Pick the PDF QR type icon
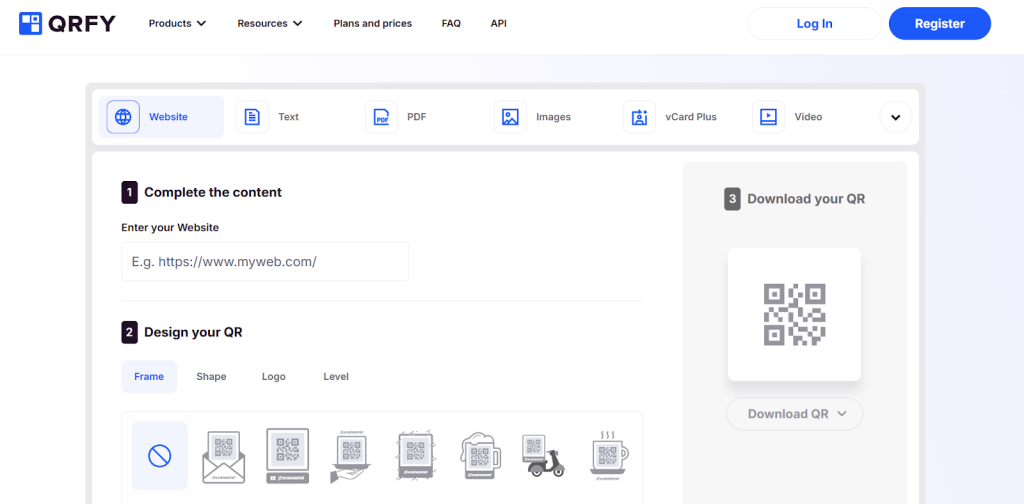Screen dimensions: 1024x504 point(381,117)
